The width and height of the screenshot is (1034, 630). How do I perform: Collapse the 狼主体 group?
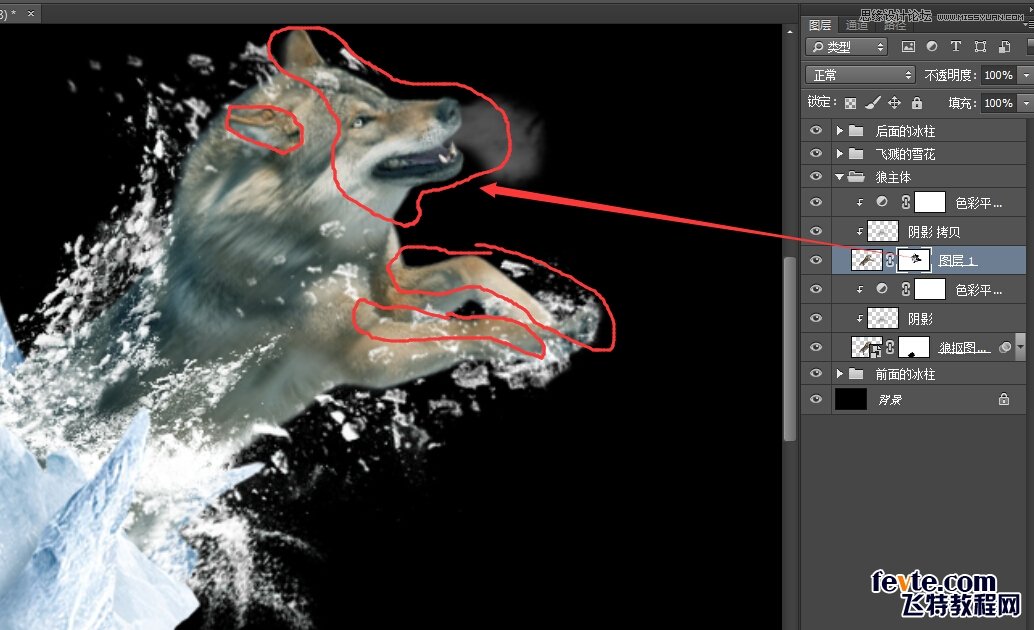(x=839, y=177)
